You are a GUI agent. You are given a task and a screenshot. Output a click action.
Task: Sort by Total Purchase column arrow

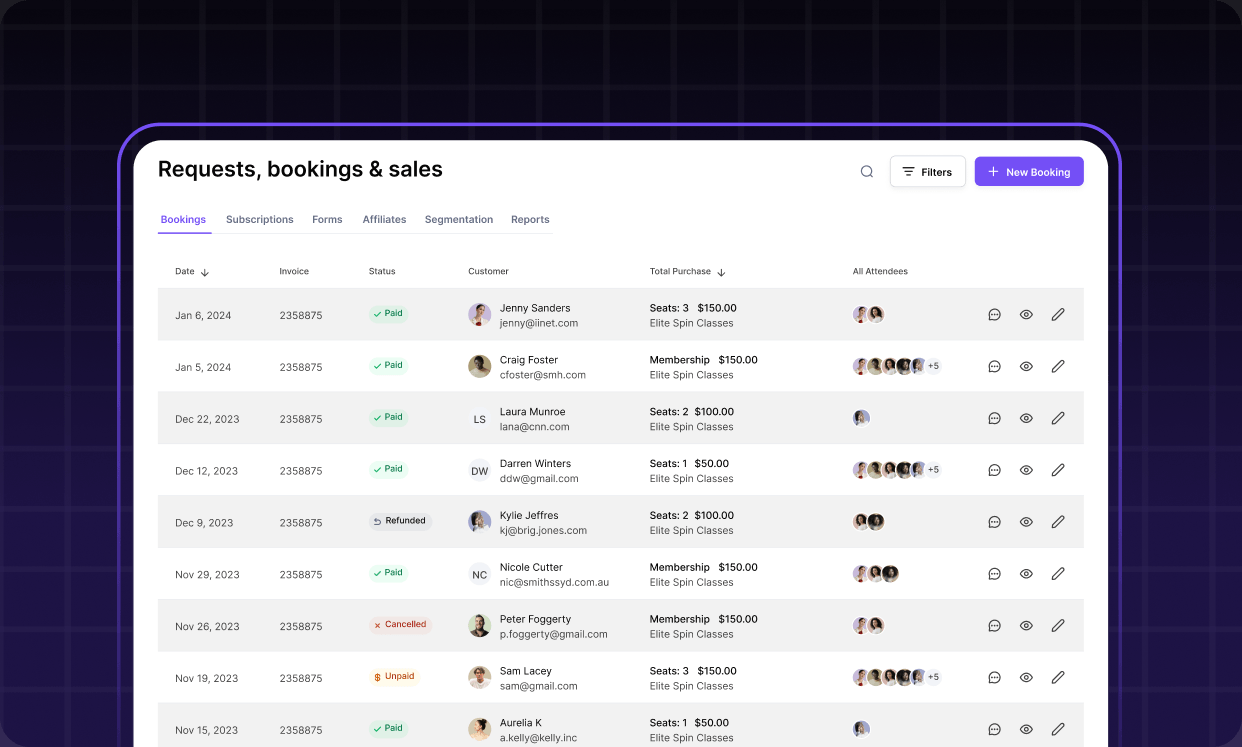click(721, 272)
